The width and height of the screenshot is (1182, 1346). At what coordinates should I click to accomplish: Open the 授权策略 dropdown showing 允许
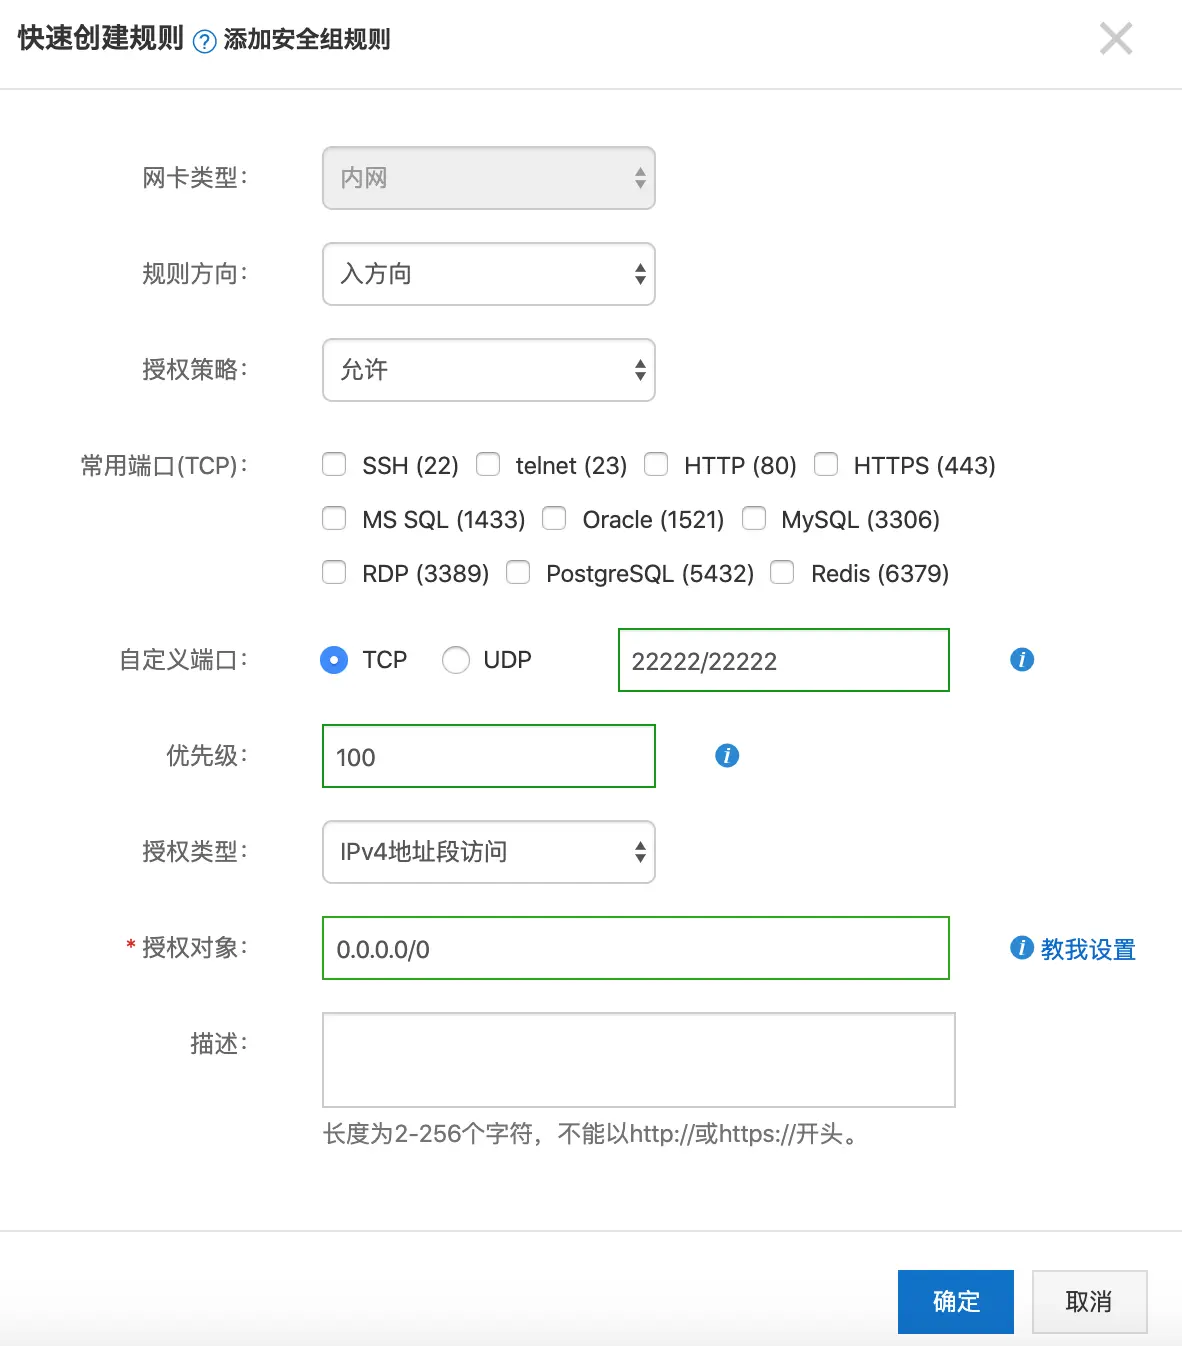(489, 370)
